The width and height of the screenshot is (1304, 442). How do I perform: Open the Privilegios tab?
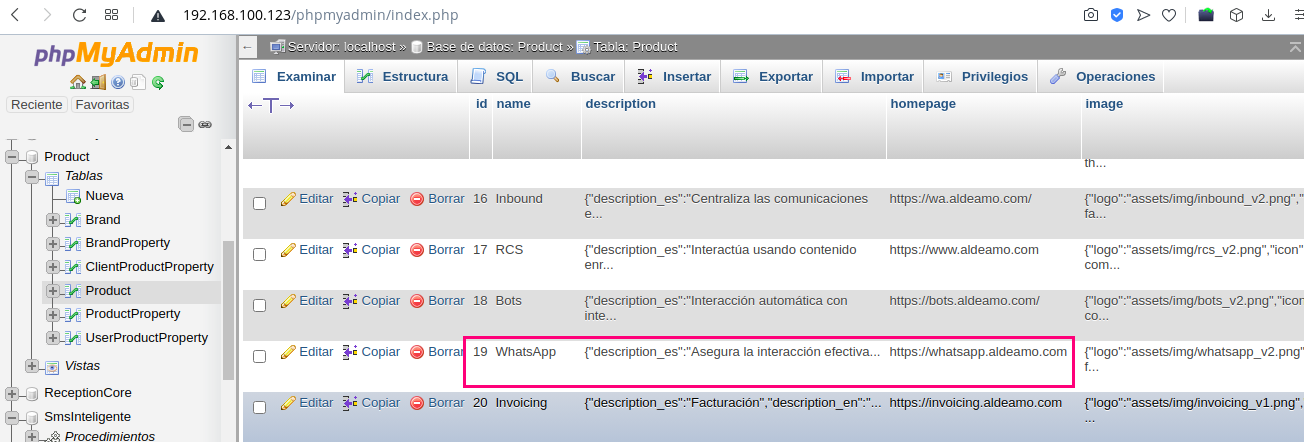982,76
